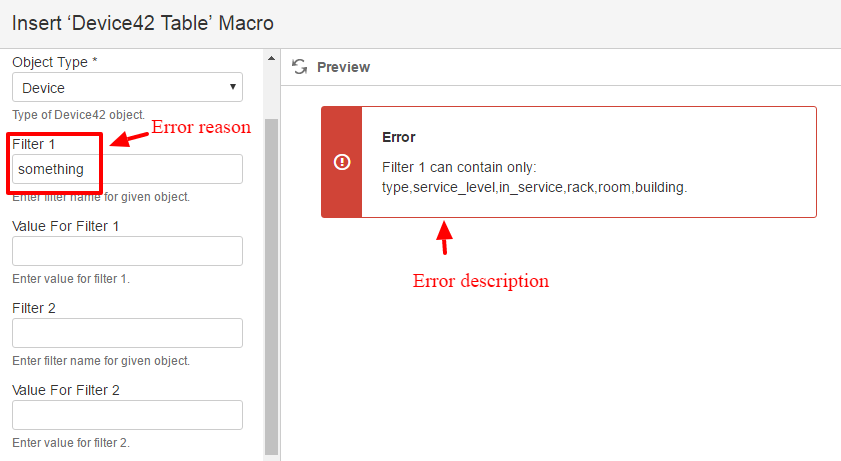Click the Insert 'Device42 Table' Macro title
841x461 pixels.
143,22
